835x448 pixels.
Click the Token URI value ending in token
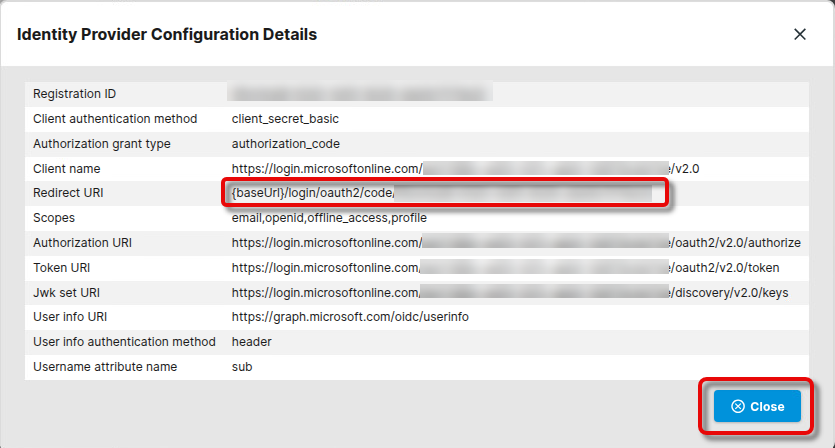click(505, 268)
